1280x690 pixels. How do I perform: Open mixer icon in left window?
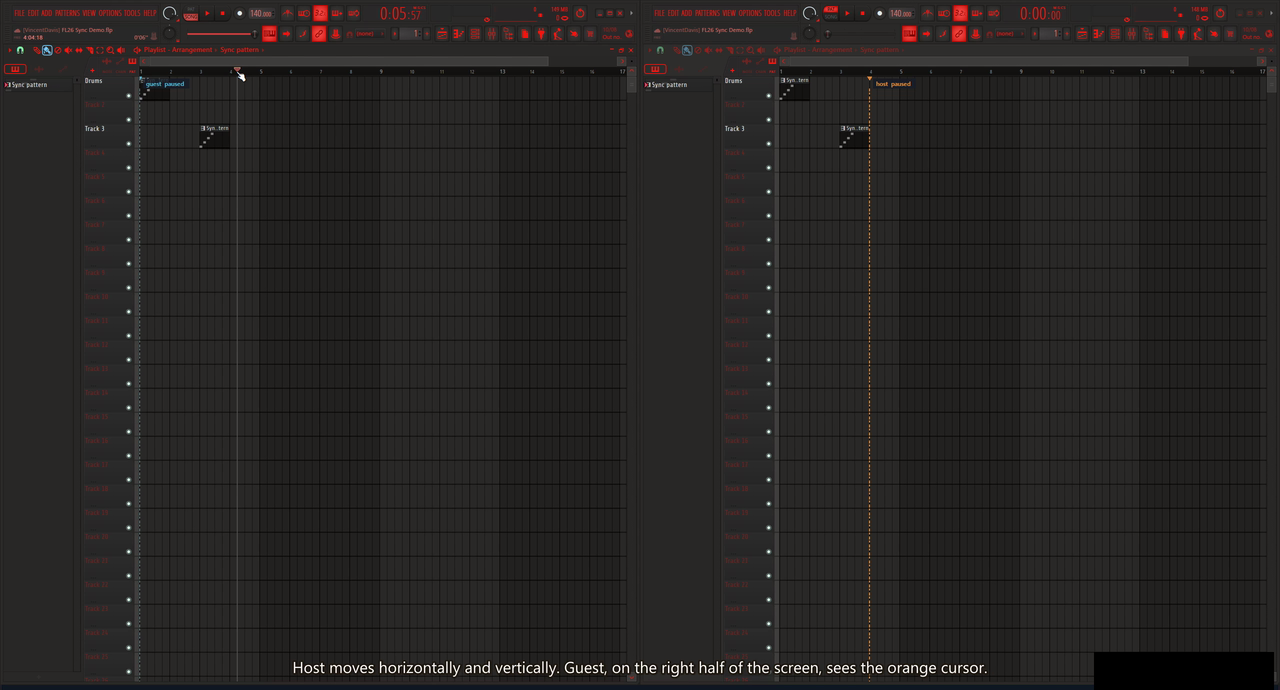491,34
